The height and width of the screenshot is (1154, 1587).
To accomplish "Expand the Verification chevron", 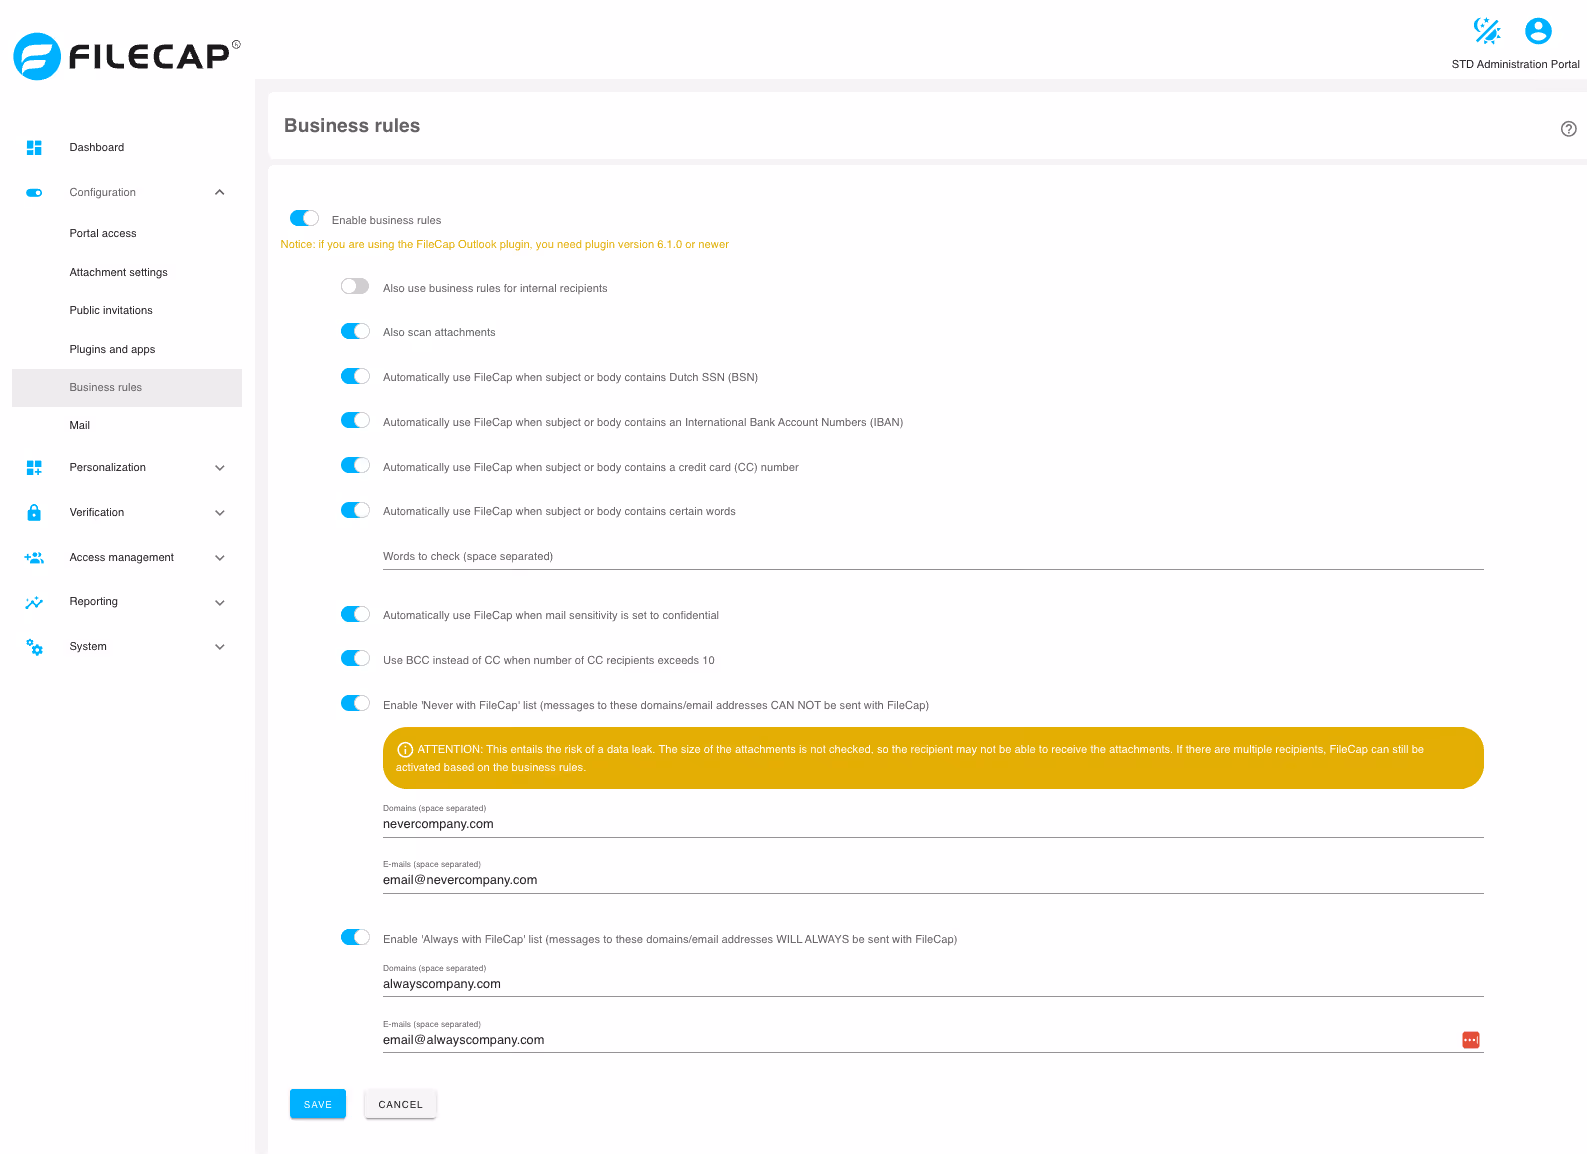I will 220,513.
